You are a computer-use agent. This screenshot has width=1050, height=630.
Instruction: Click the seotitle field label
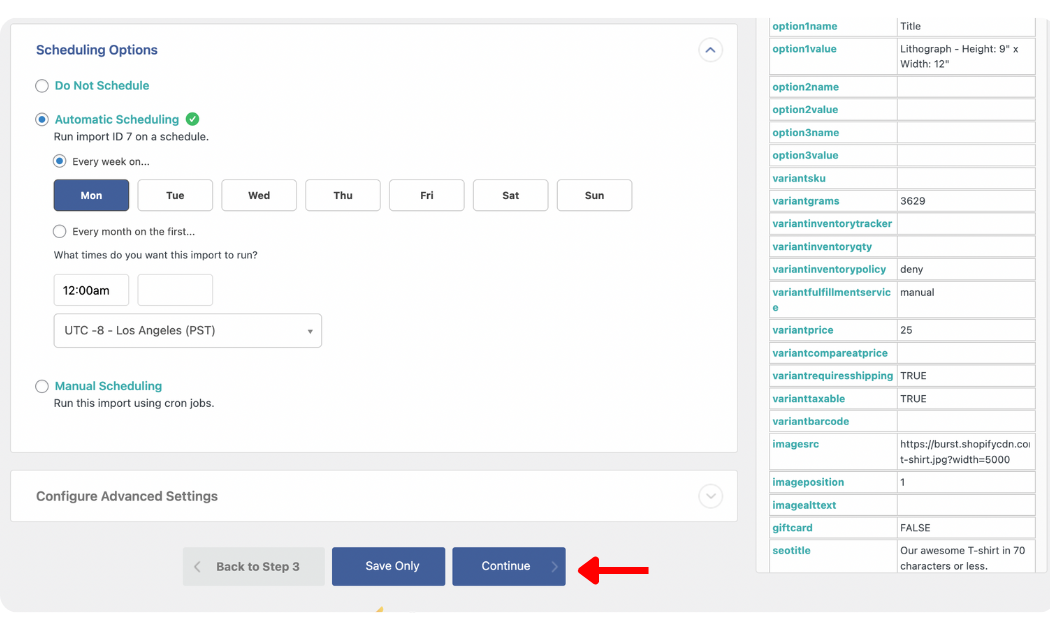[x=791, y=550]
